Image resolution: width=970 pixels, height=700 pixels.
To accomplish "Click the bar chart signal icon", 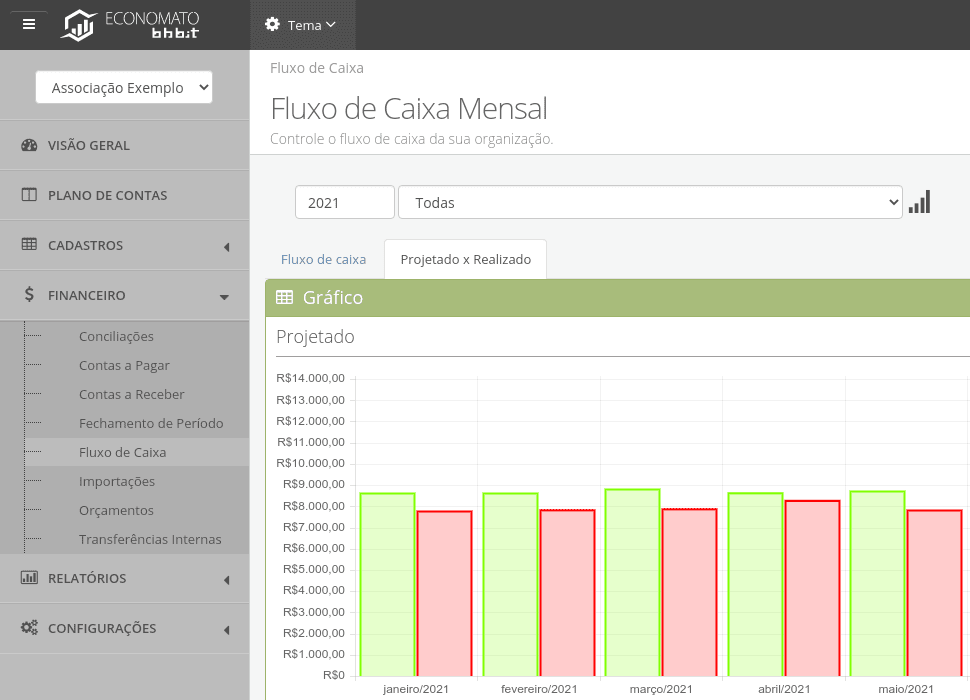I will [x=919, y=202].
